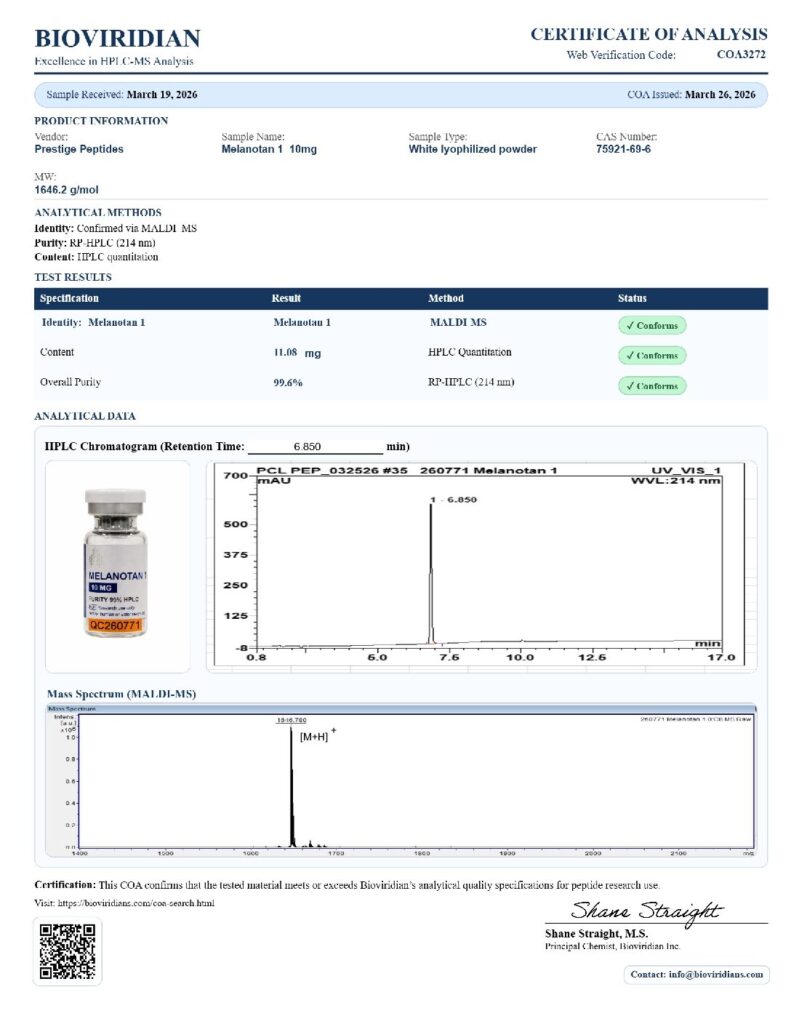Click the Identity row Conforms badge
Screen dimensions: 791x1024
point(652,325)
